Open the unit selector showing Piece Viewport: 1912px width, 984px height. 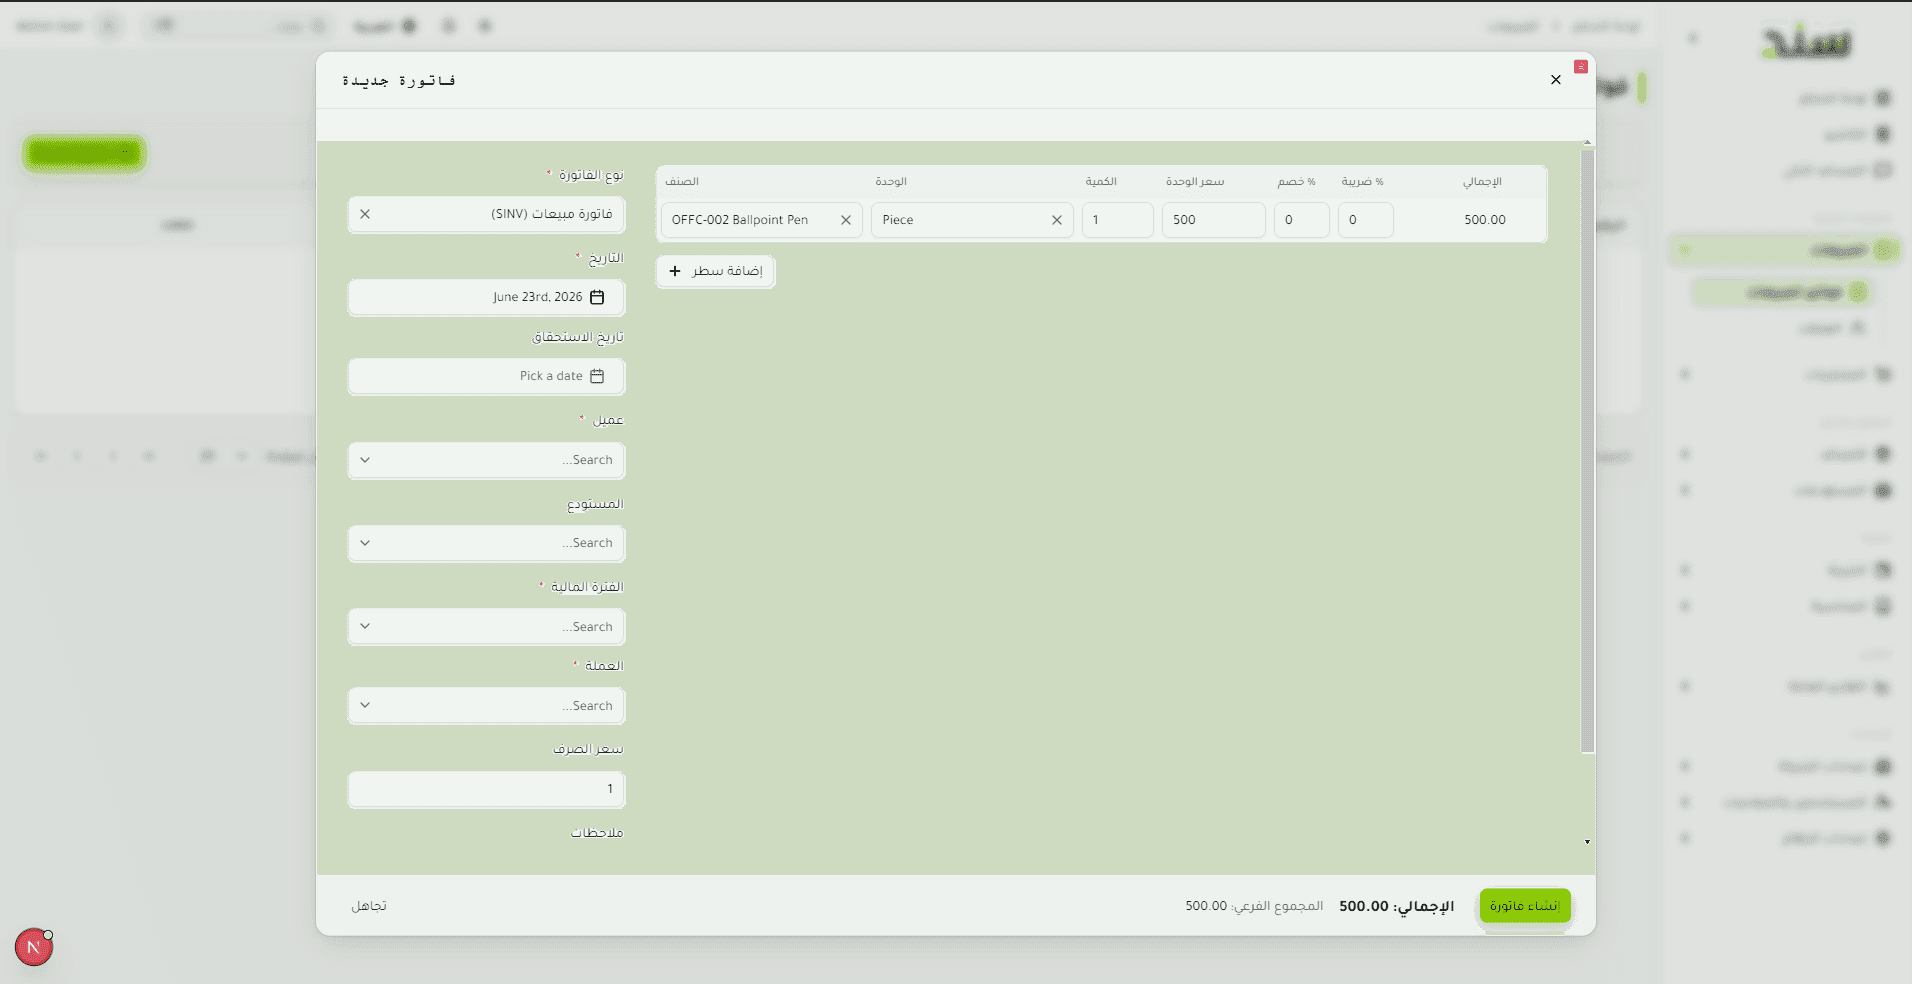[x=972, y=220]
